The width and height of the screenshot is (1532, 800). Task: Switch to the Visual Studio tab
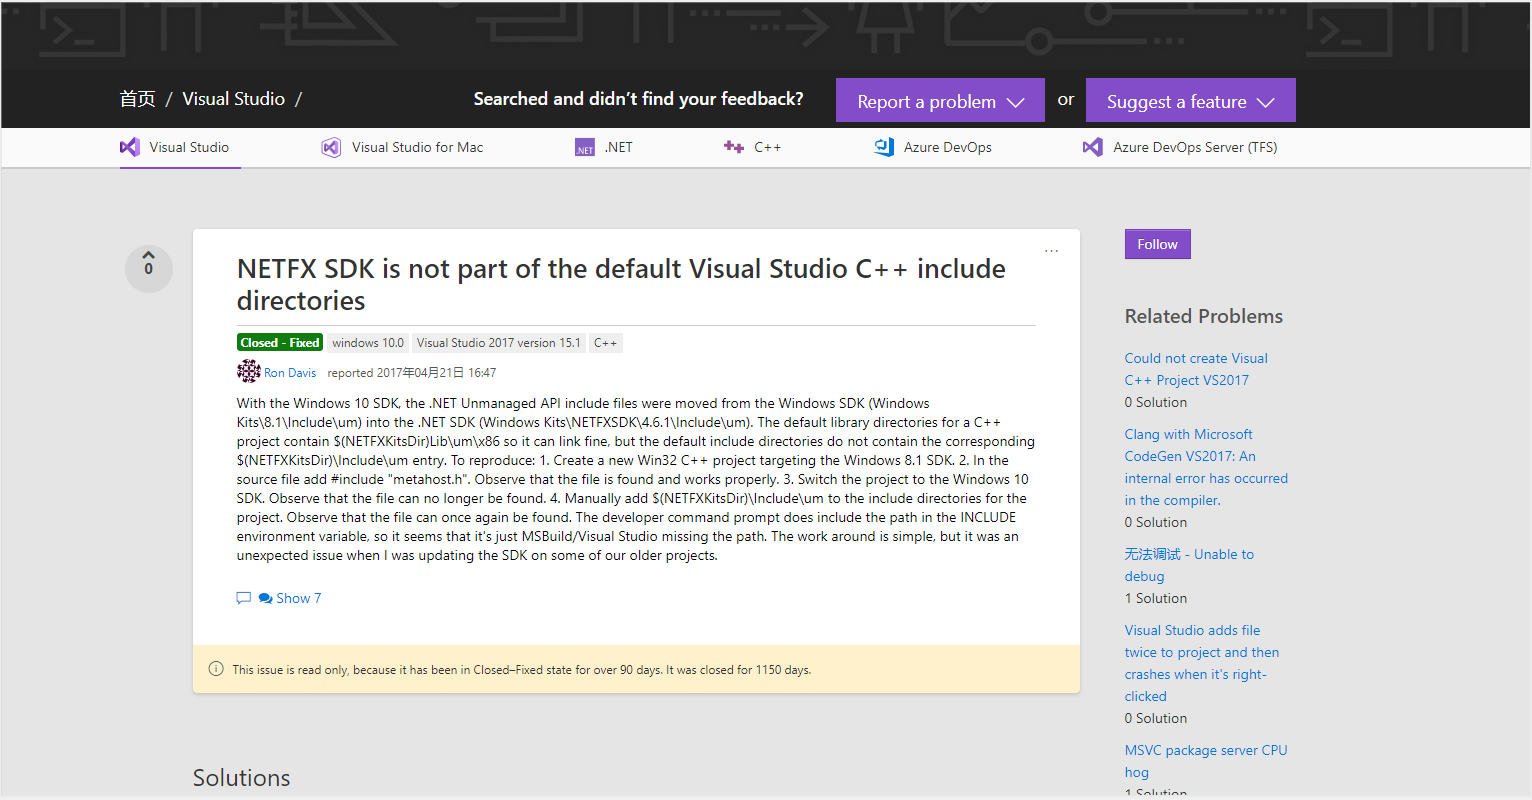point(180,147)
